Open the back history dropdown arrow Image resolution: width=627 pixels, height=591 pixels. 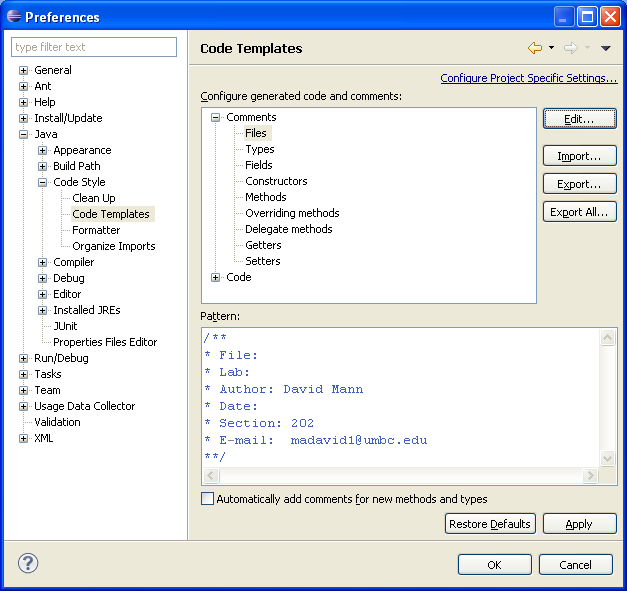(551, 48)
